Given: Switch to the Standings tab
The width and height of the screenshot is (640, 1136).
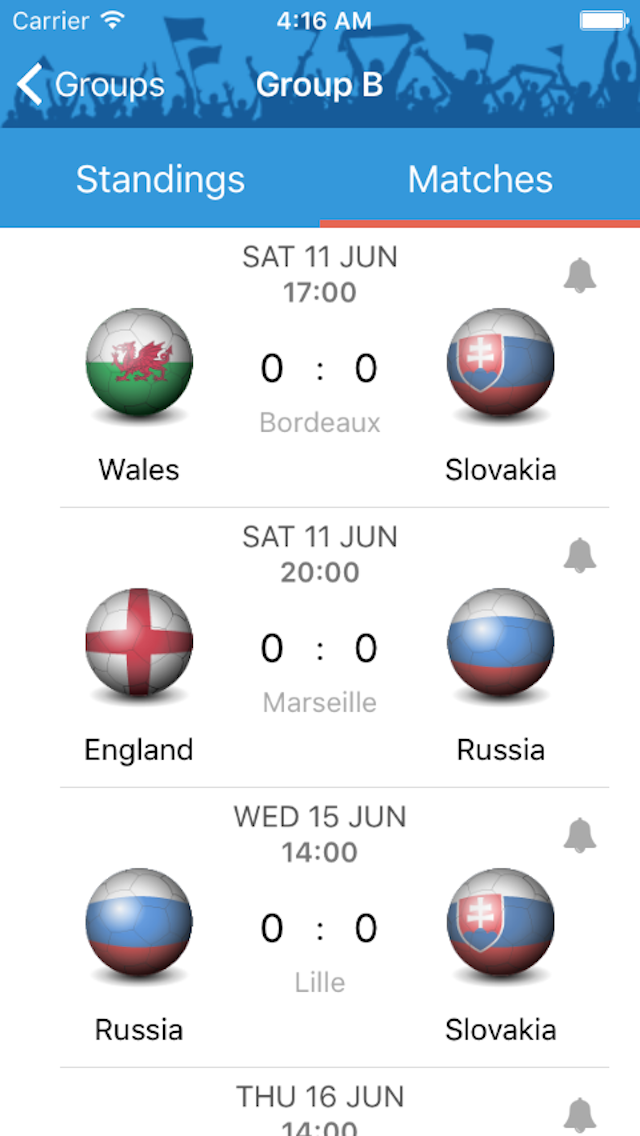Looking at the screenshot, I should [x=160, y=180].
